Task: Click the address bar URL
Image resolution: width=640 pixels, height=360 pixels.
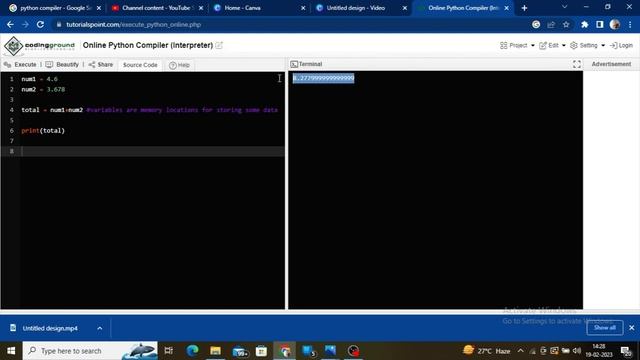Action: (x=133, y=24)
